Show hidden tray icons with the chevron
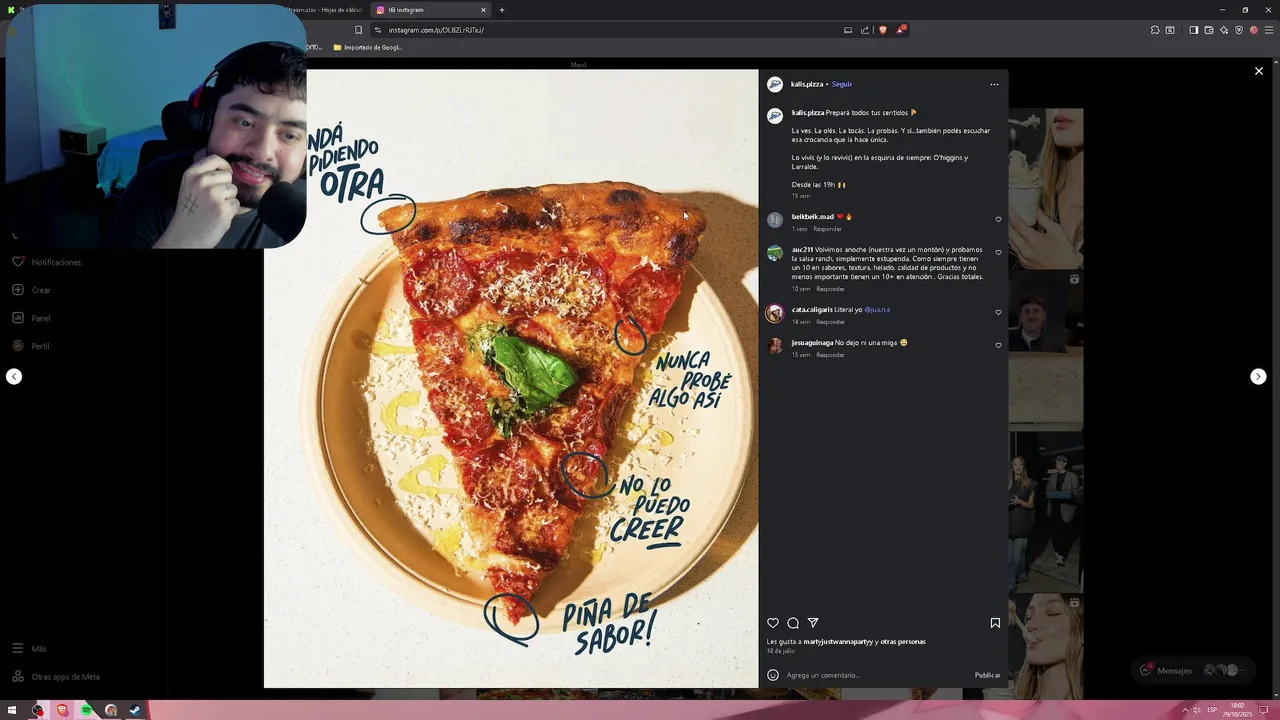This screenshot has height=720, width=1280. tap(1185, 710)
